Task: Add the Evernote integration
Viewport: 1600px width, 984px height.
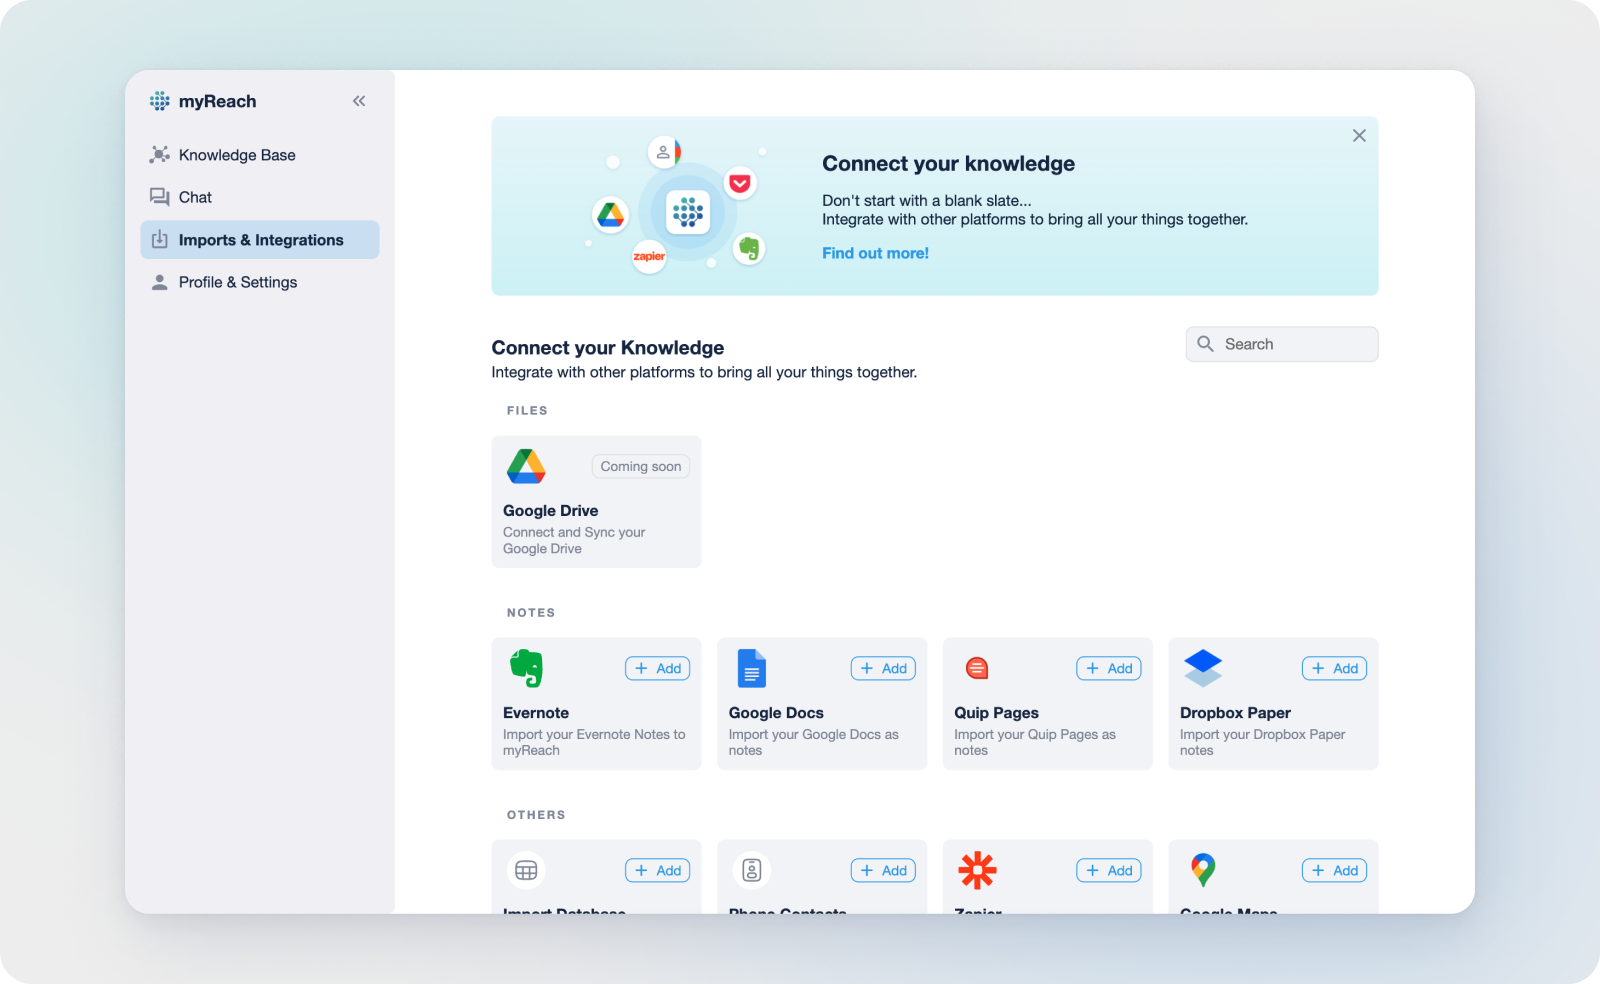Action: pyautogui.click(x=657, y=668)
